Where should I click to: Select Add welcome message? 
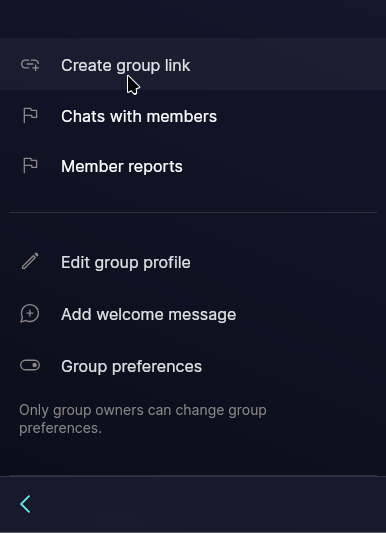pos(148,314)
